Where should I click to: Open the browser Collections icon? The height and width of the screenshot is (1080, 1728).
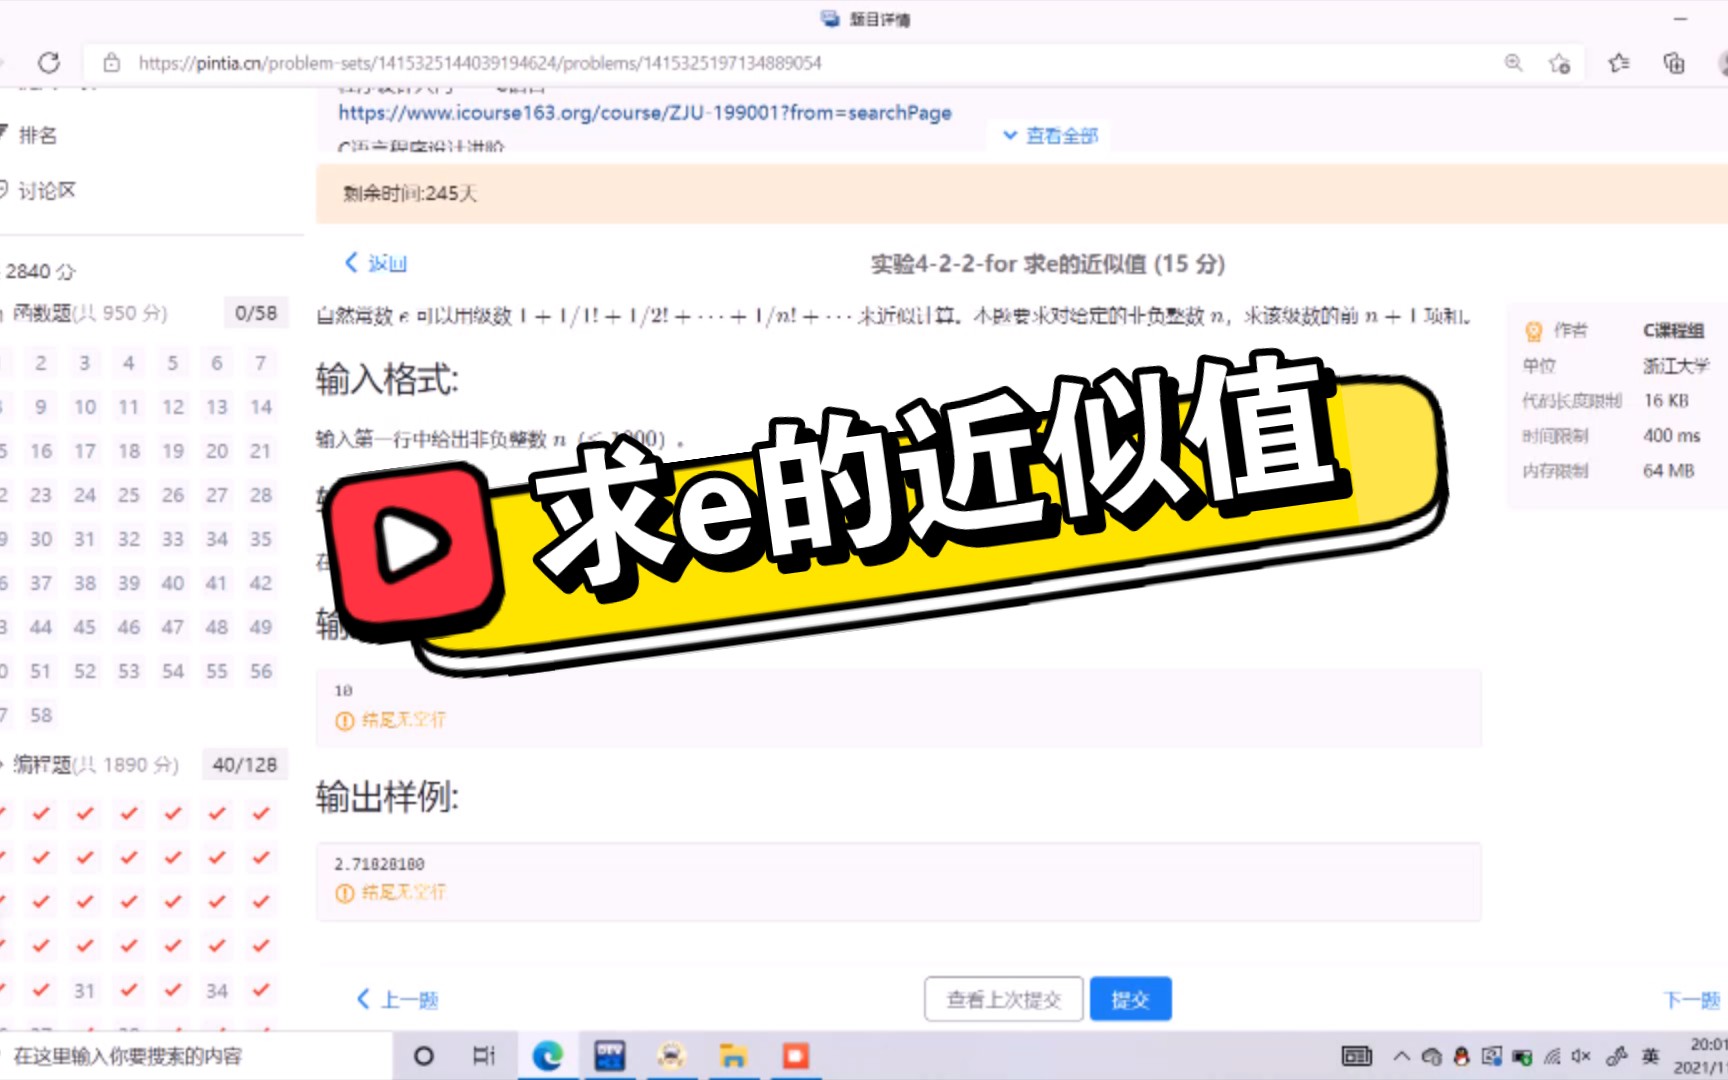pos(1673,62)
